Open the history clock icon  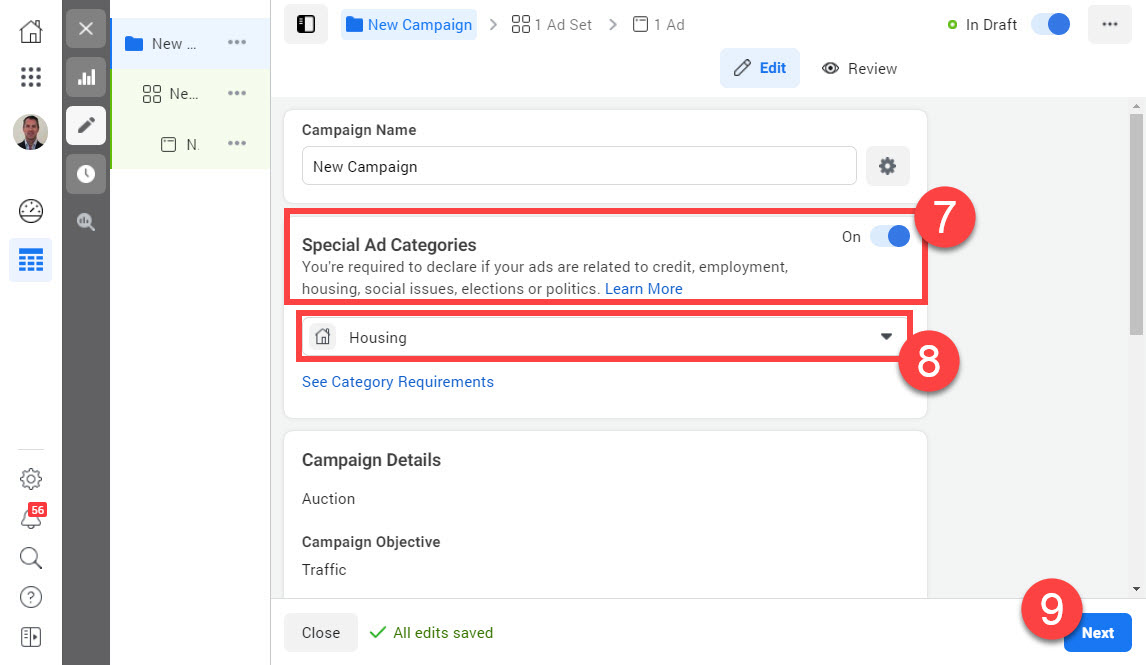point(86,174)
